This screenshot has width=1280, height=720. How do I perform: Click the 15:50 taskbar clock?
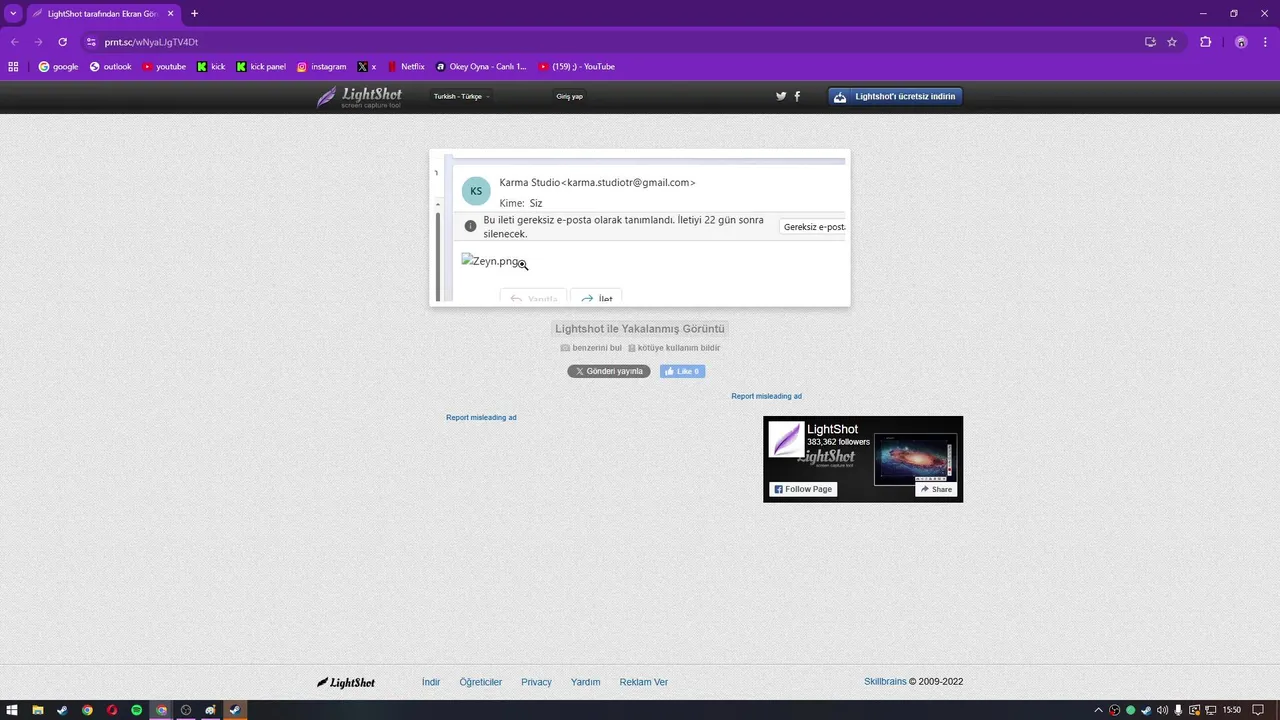pos(1232,710)
